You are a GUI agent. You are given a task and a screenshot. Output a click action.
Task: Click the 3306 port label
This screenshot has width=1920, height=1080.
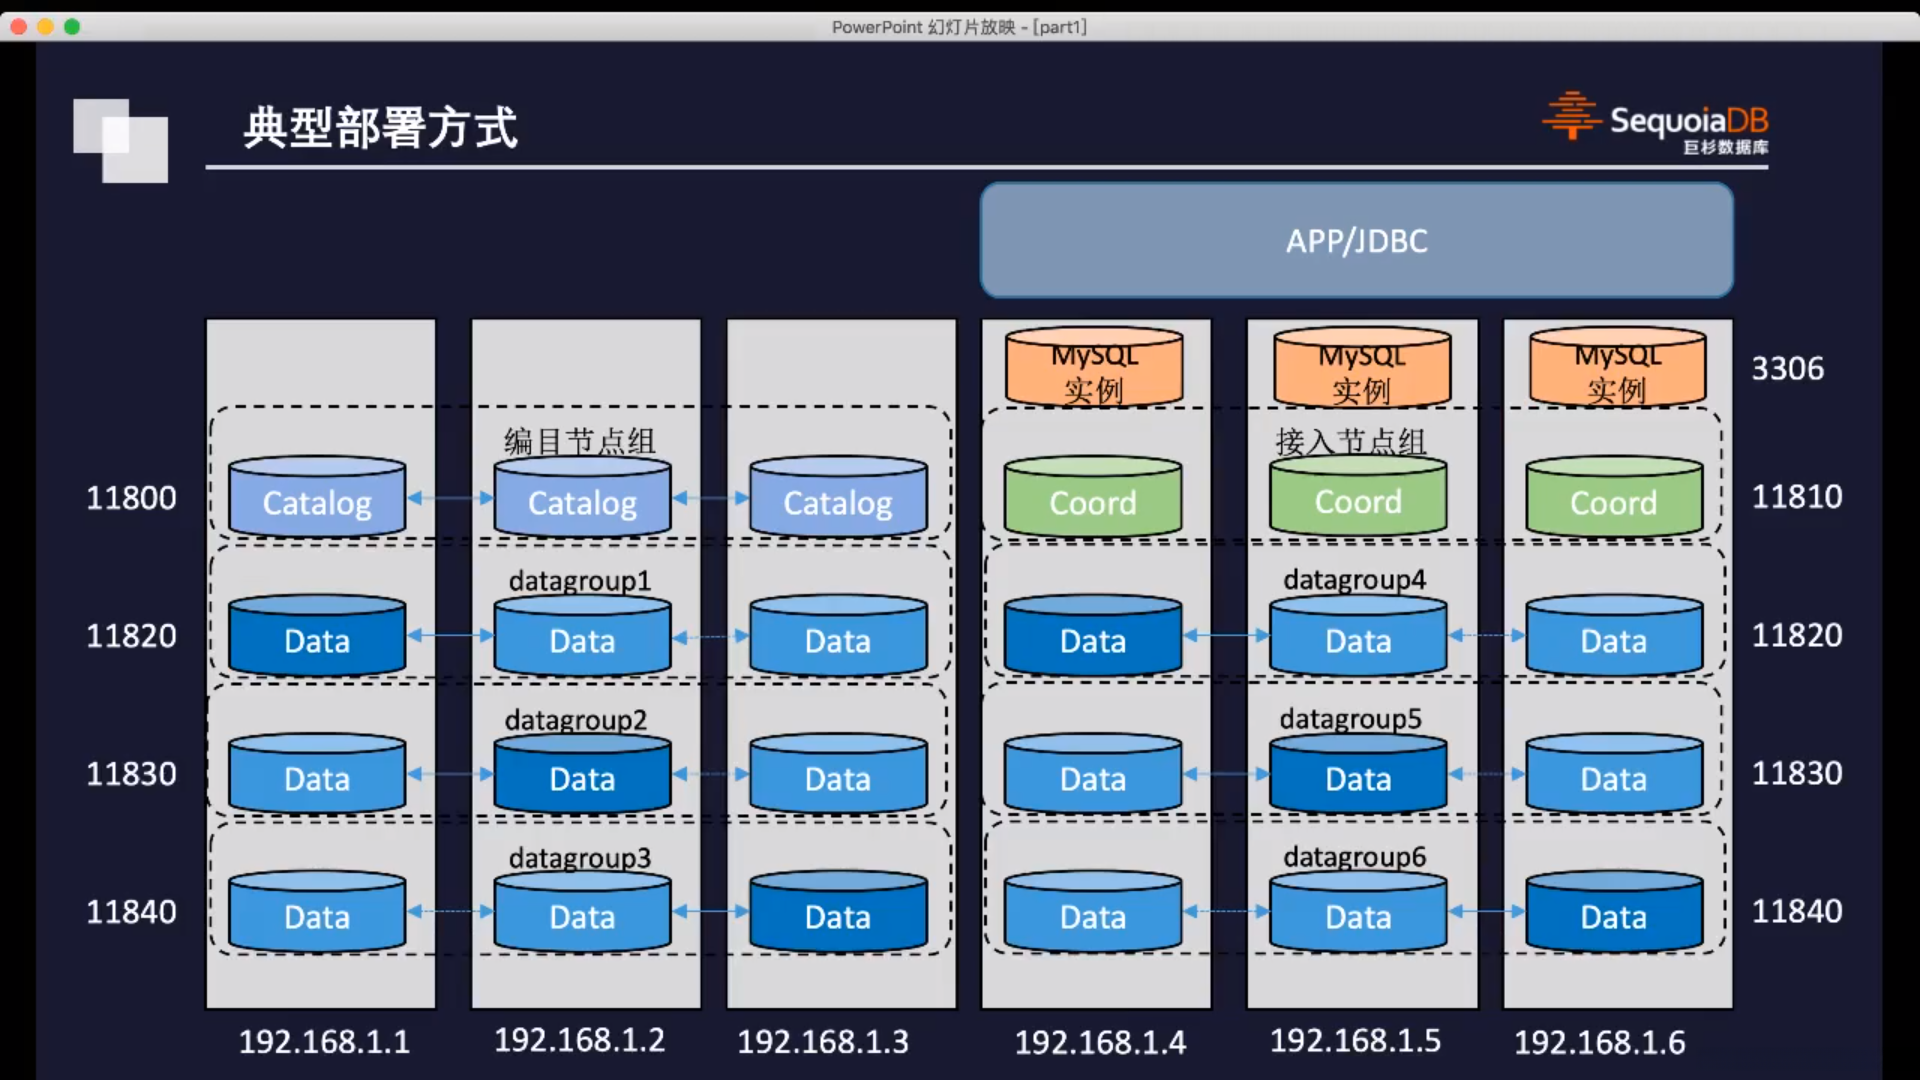(x=1787, y=369)
